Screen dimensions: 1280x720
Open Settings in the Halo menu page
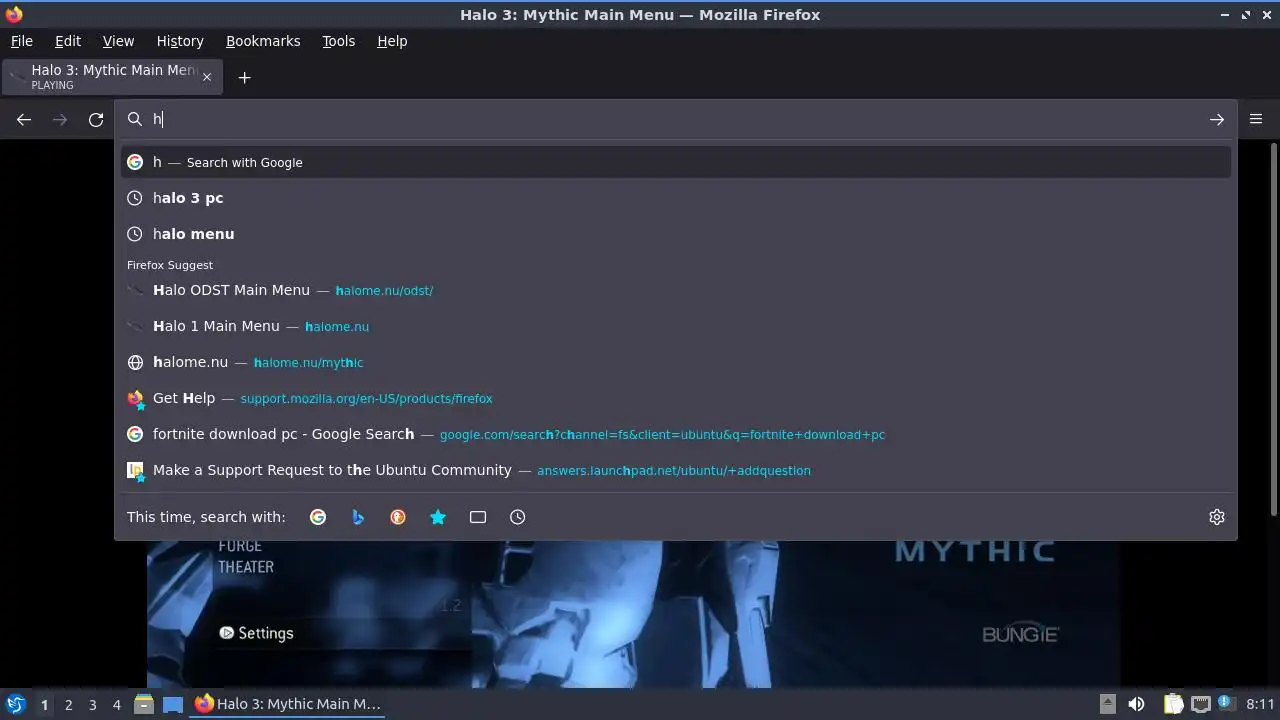pyautogui.click(x=256, y=633)
